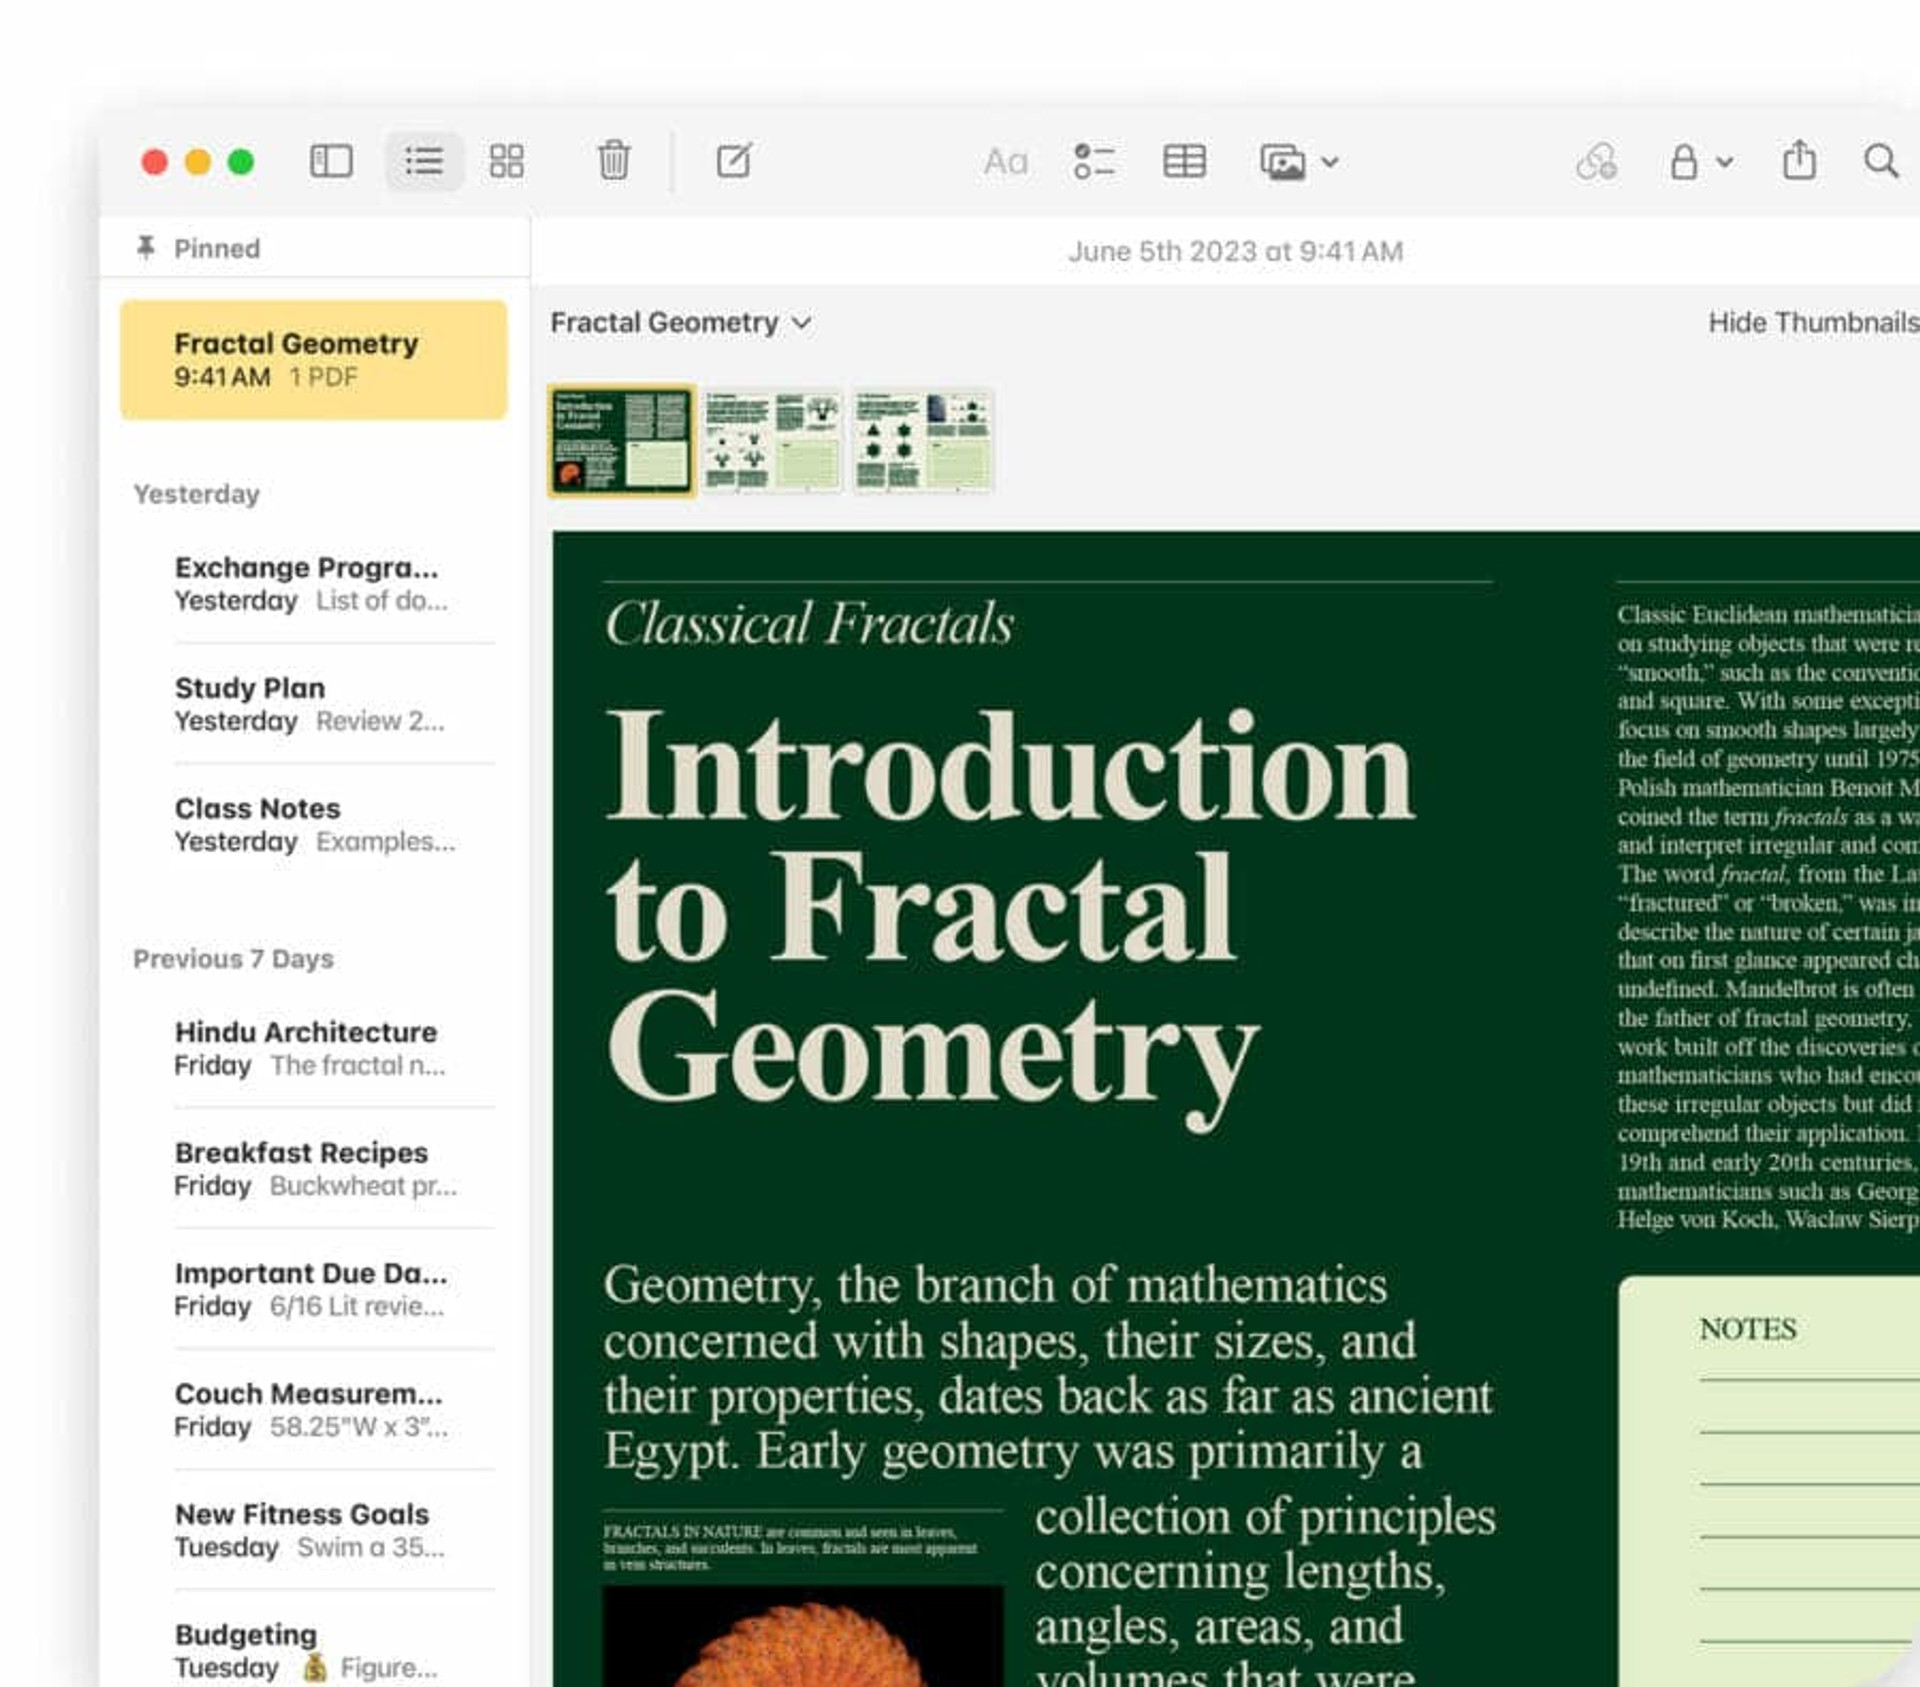Close the window with red button

154,161
